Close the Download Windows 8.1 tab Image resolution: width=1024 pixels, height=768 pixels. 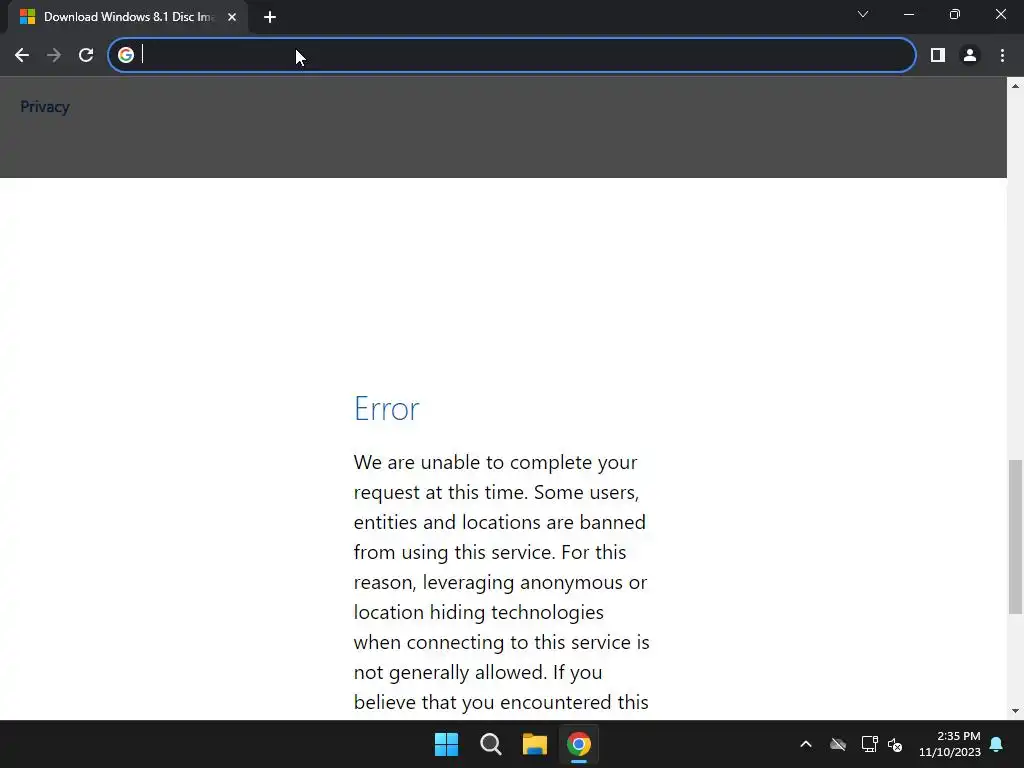point(232,17)
